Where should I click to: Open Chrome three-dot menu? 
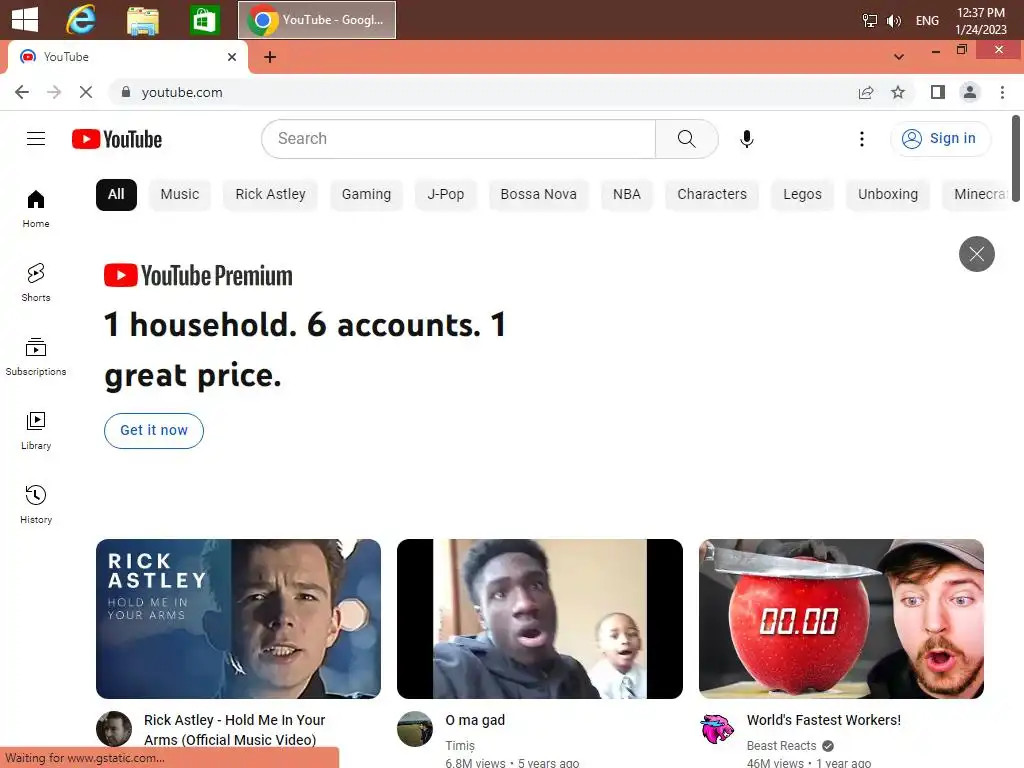(1002, 92)
